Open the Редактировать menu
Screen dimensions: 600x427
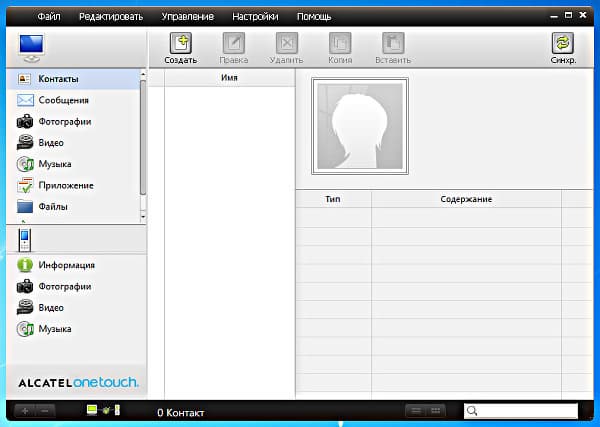111,17
